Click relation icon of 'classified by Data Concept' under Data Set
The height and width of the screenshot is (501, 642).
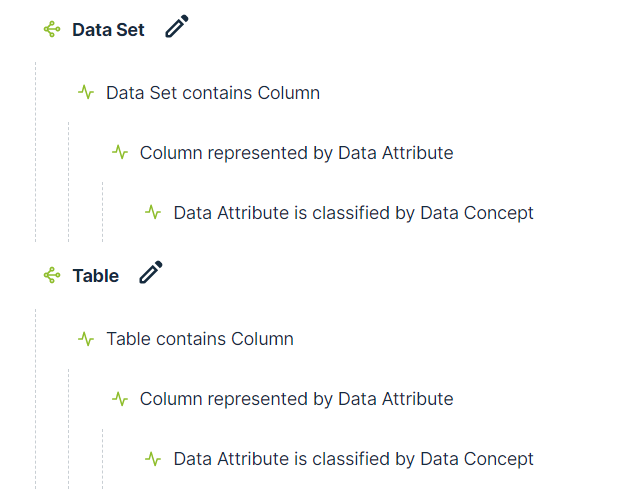153,213
